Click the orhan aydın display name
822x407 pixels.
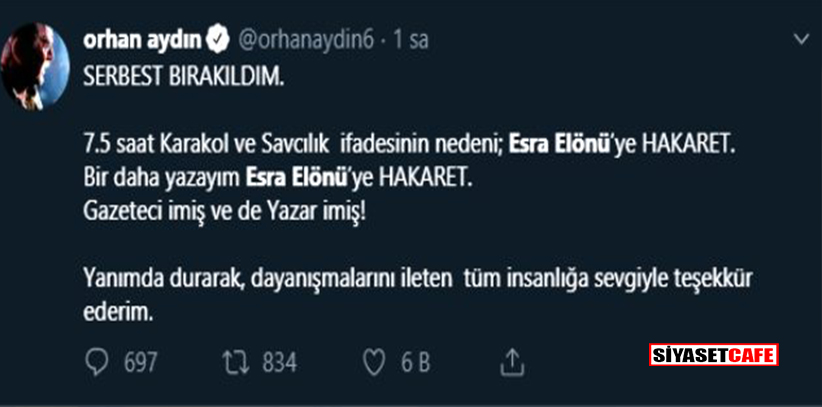(x=143, y=41)
